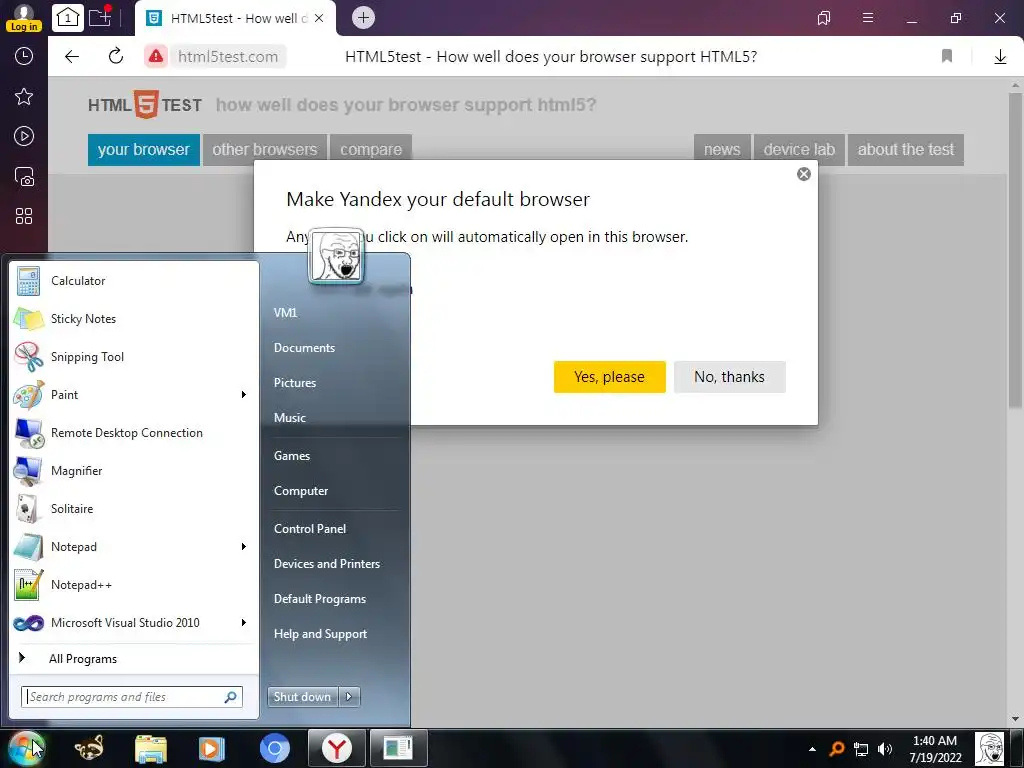Click the volume speaker tray icon

click(885, 749)
